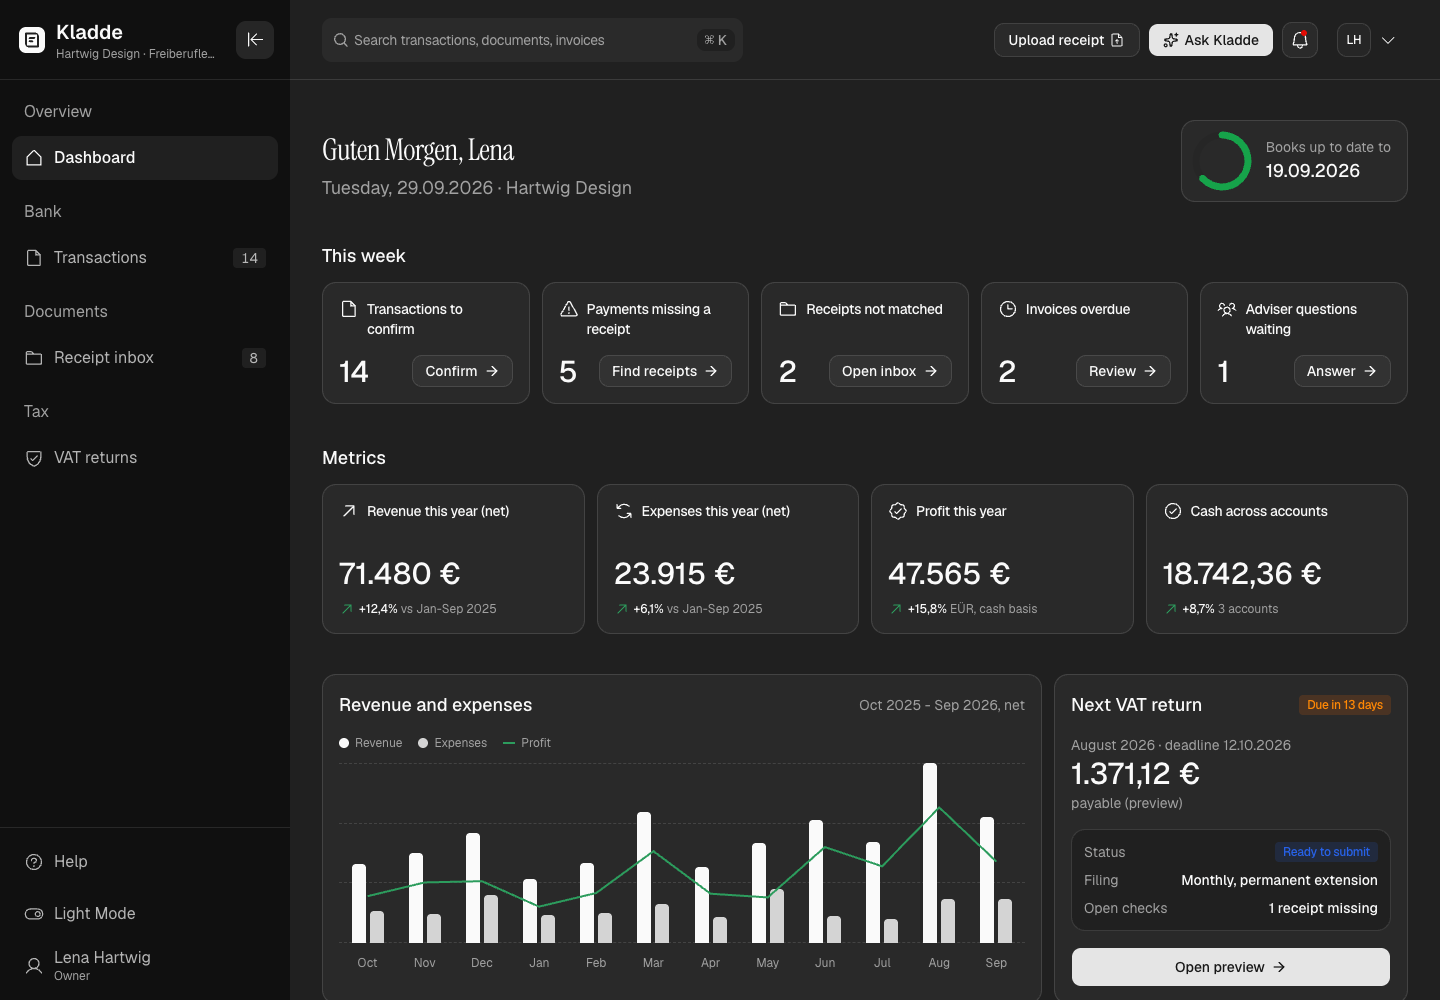This screenshot has height=1000, width=1440.
Task: Click Open inbox button
Action: click(890, 371)
